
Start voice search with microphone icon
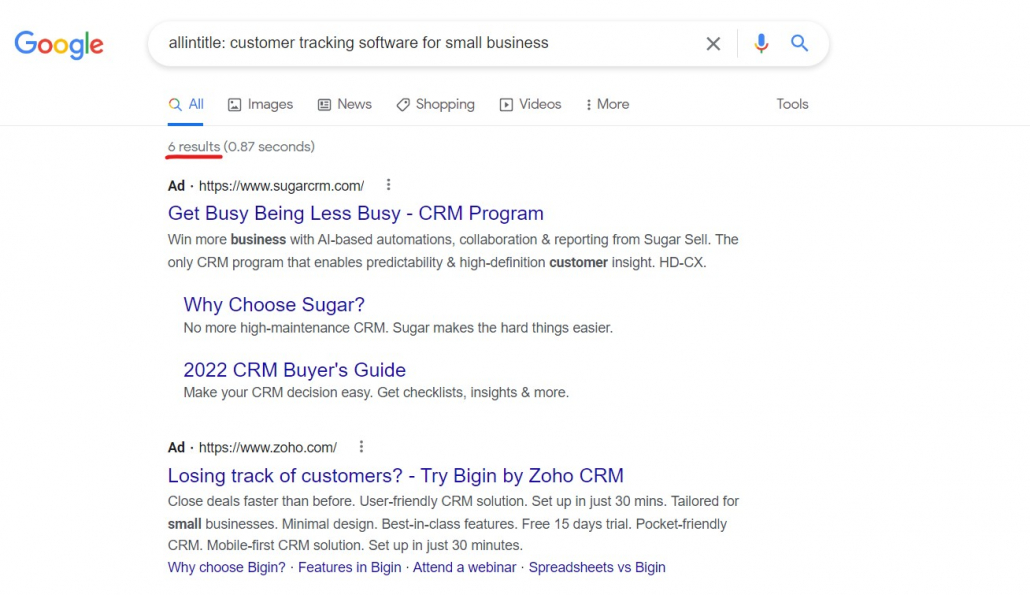tap(761, 43)
